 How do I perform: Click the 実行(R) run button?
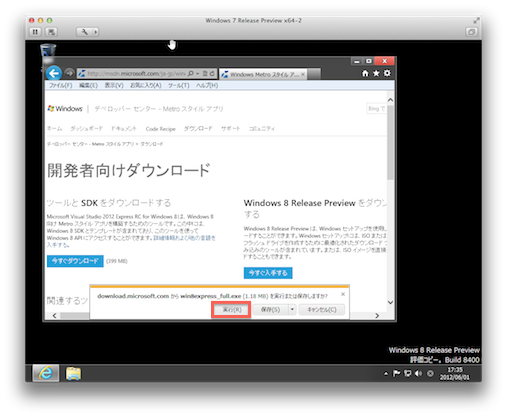pos(231,310)
